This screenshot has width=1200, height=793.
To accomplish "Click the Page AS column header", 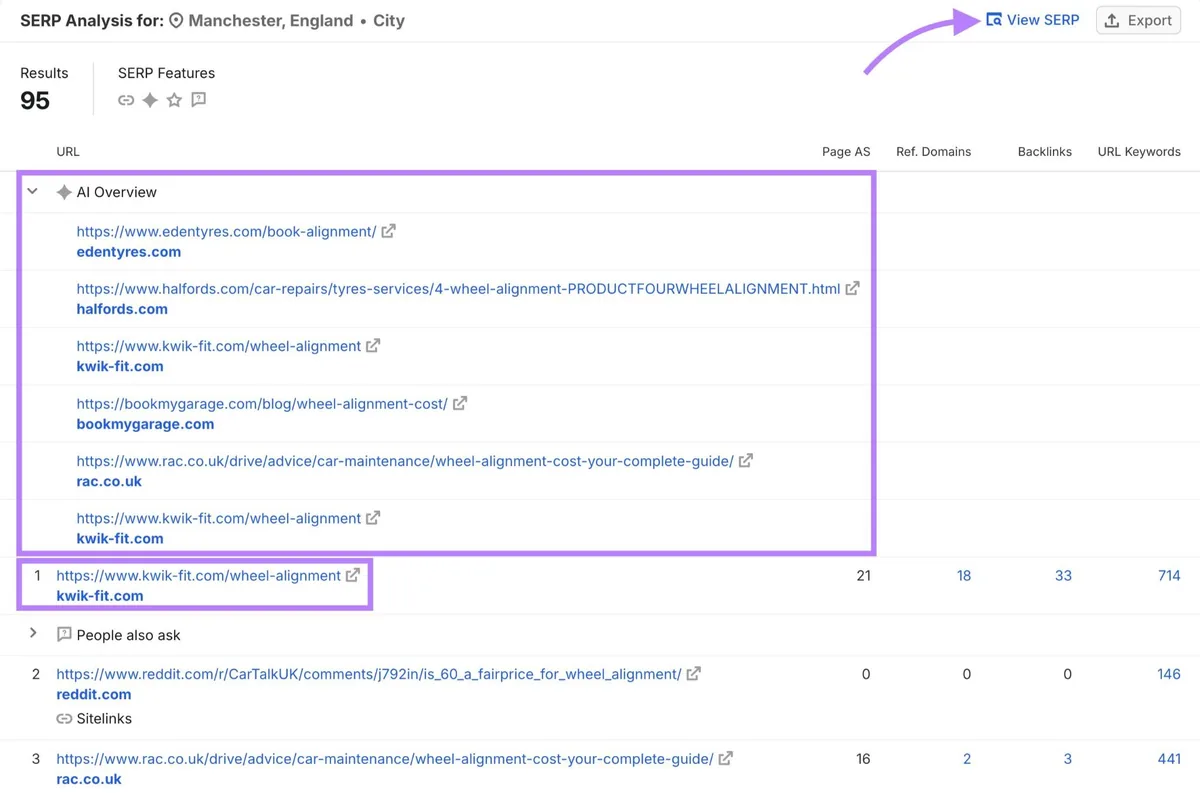I will 846,152.
